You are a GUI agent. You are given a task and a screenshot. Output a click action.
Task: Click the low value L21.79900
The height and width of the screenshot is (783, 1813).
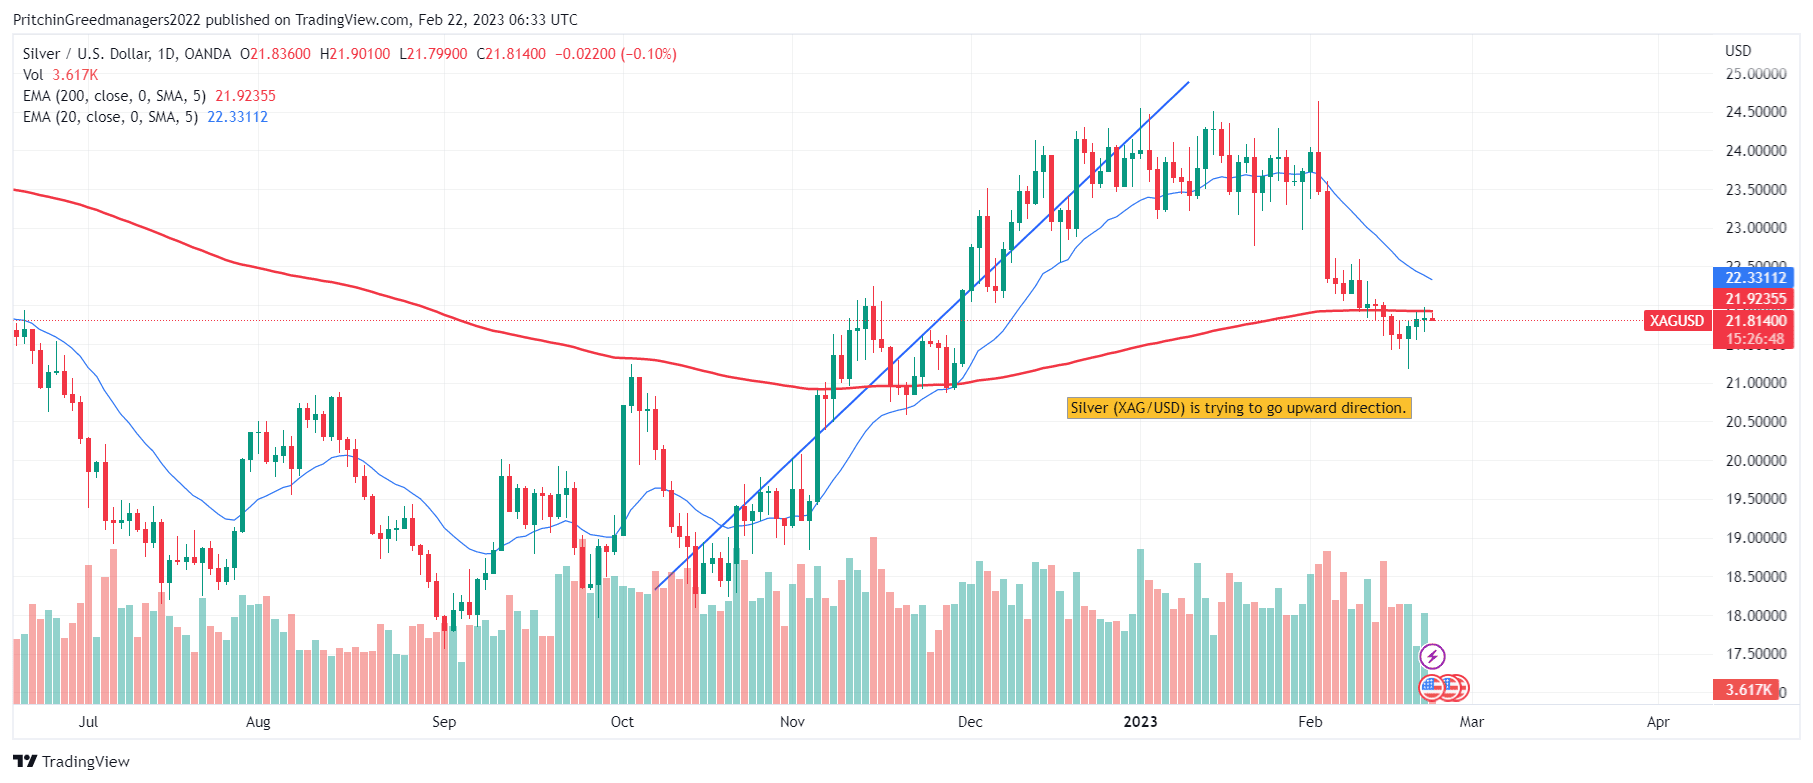pos(433,54)
